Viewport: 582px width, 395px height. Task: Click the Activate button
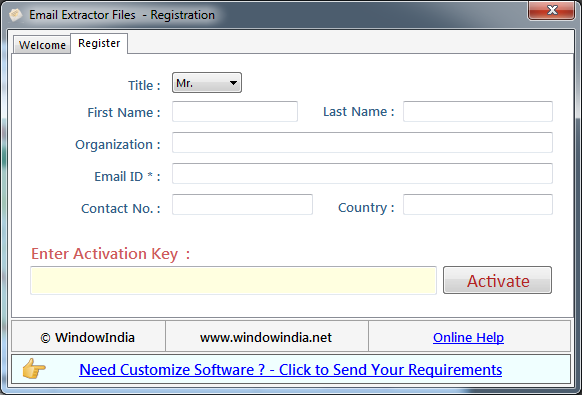click(497, 280)
